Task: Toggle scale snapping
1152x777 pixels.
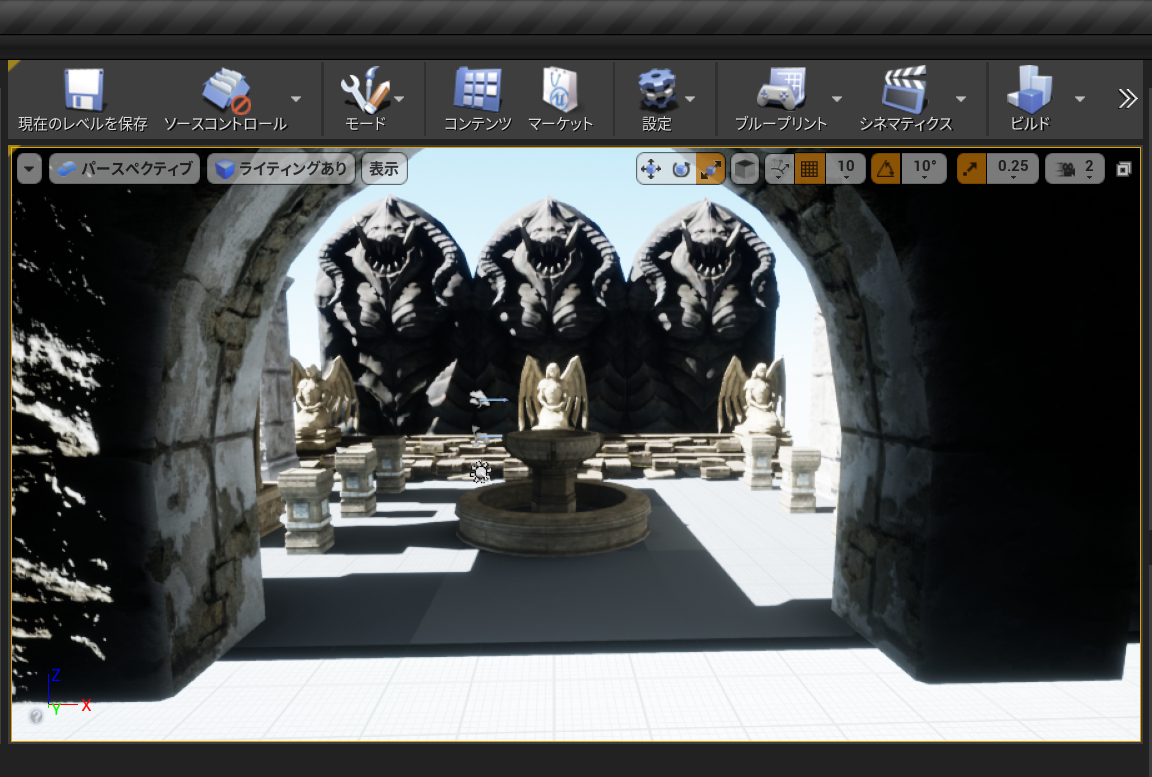Action: [971, 169]
